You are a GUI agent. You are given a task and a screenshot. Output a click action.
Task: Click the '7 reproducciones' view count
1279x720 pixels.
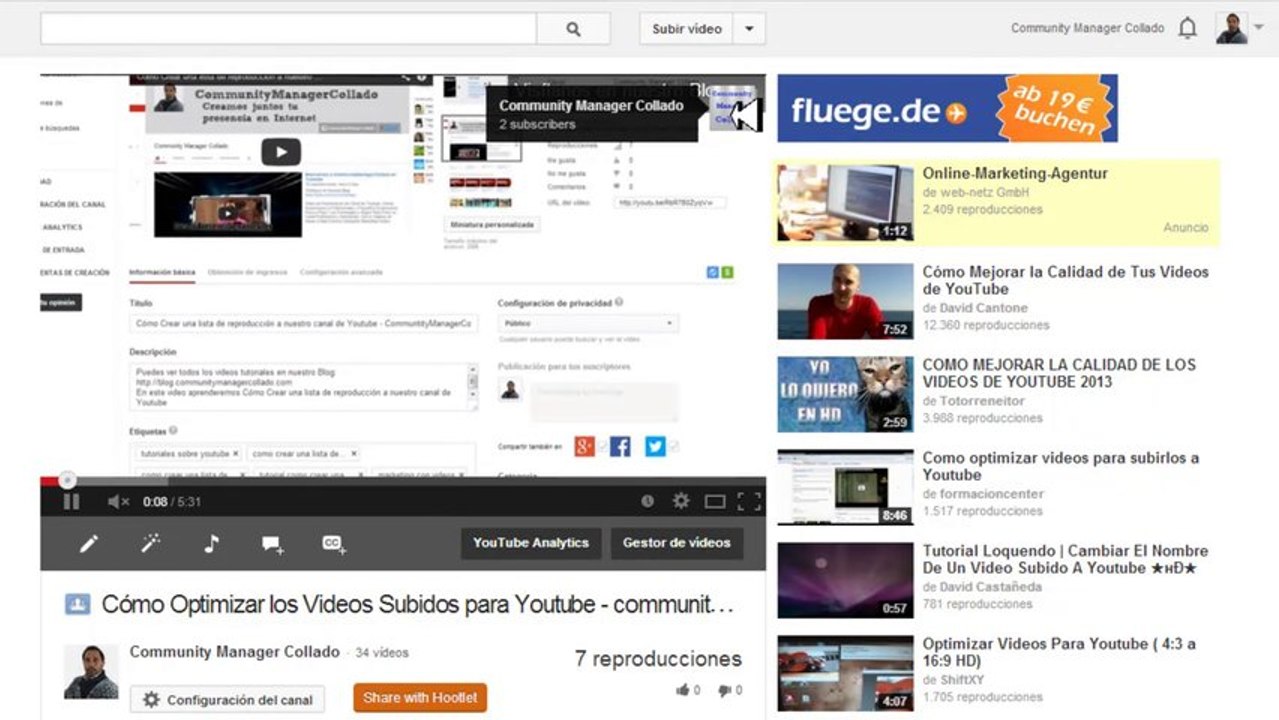658,659
